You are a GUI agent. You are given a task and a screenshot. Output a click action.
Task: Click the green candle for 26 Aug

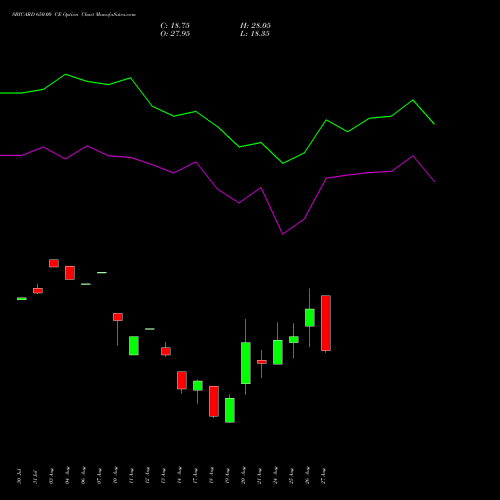pos(310,318)
